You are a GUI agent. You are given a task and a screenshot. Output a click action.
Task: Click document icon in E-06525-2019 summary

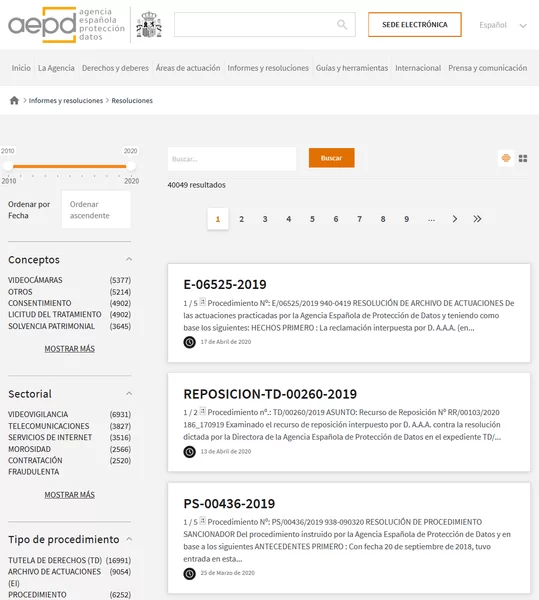(202, 302)
